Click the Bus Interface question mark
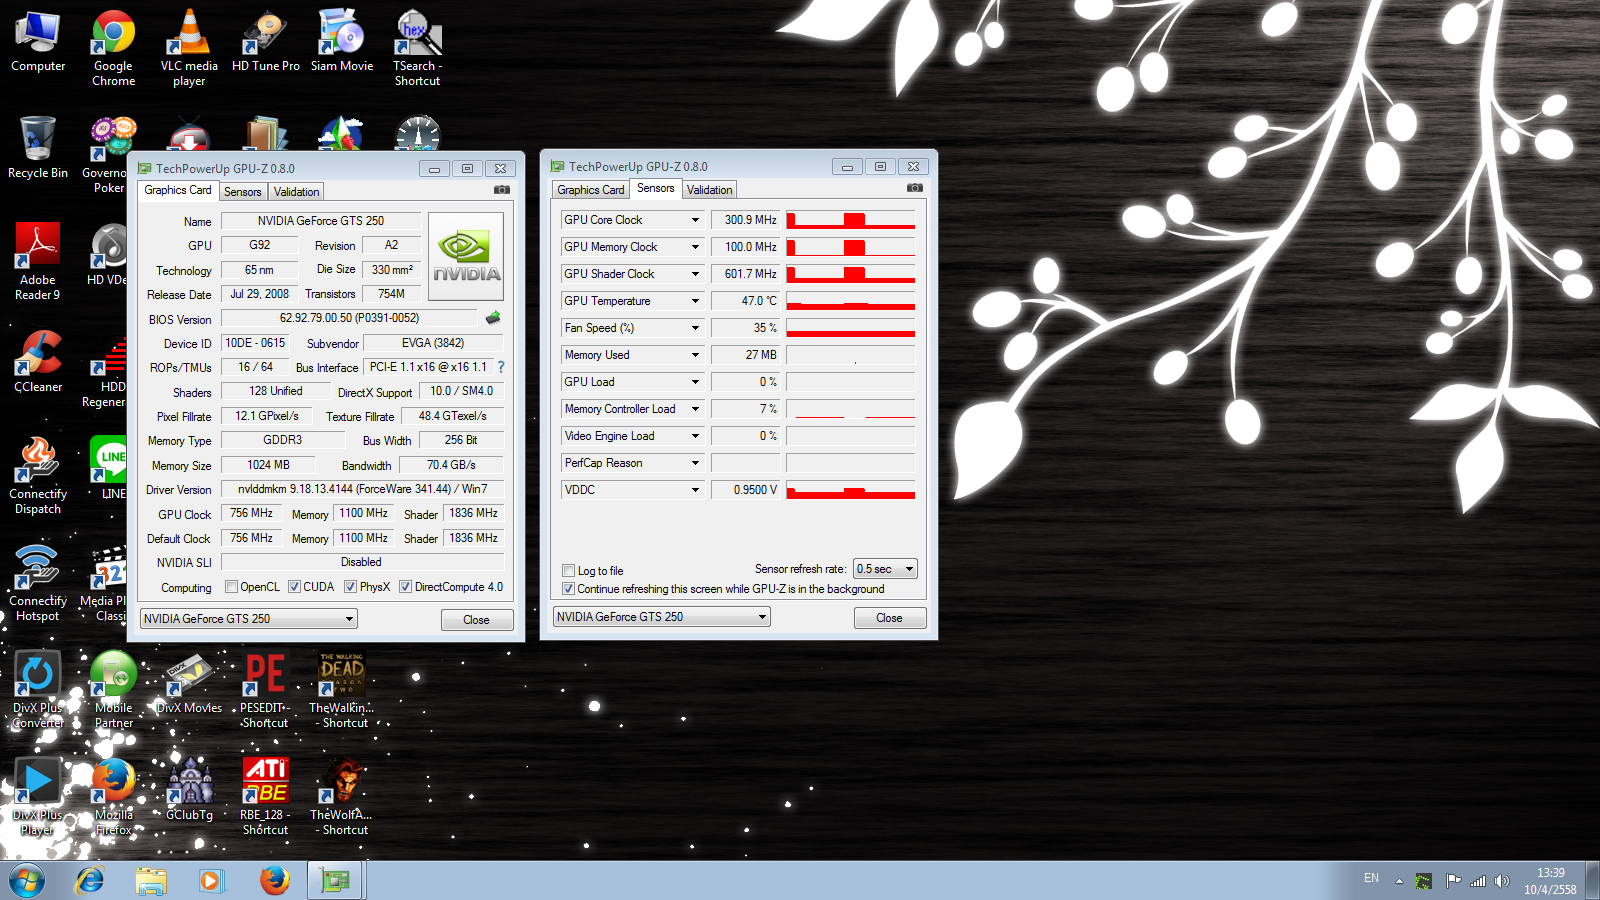Screen dimensions: 1600x900 501,367
